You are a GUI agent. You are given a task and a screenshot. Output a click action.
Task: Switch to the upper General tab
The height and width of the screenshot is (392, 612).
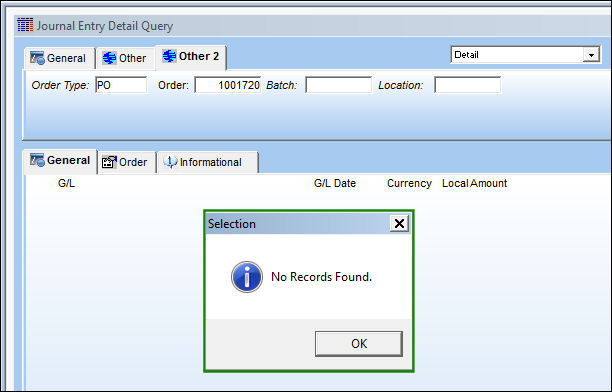click(60, 59)
